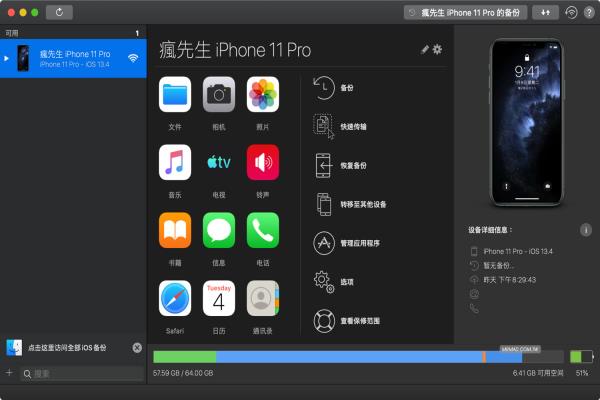
Task: Select Transfer to another device (转移至其他设备)
Action: tap(350, 204)
